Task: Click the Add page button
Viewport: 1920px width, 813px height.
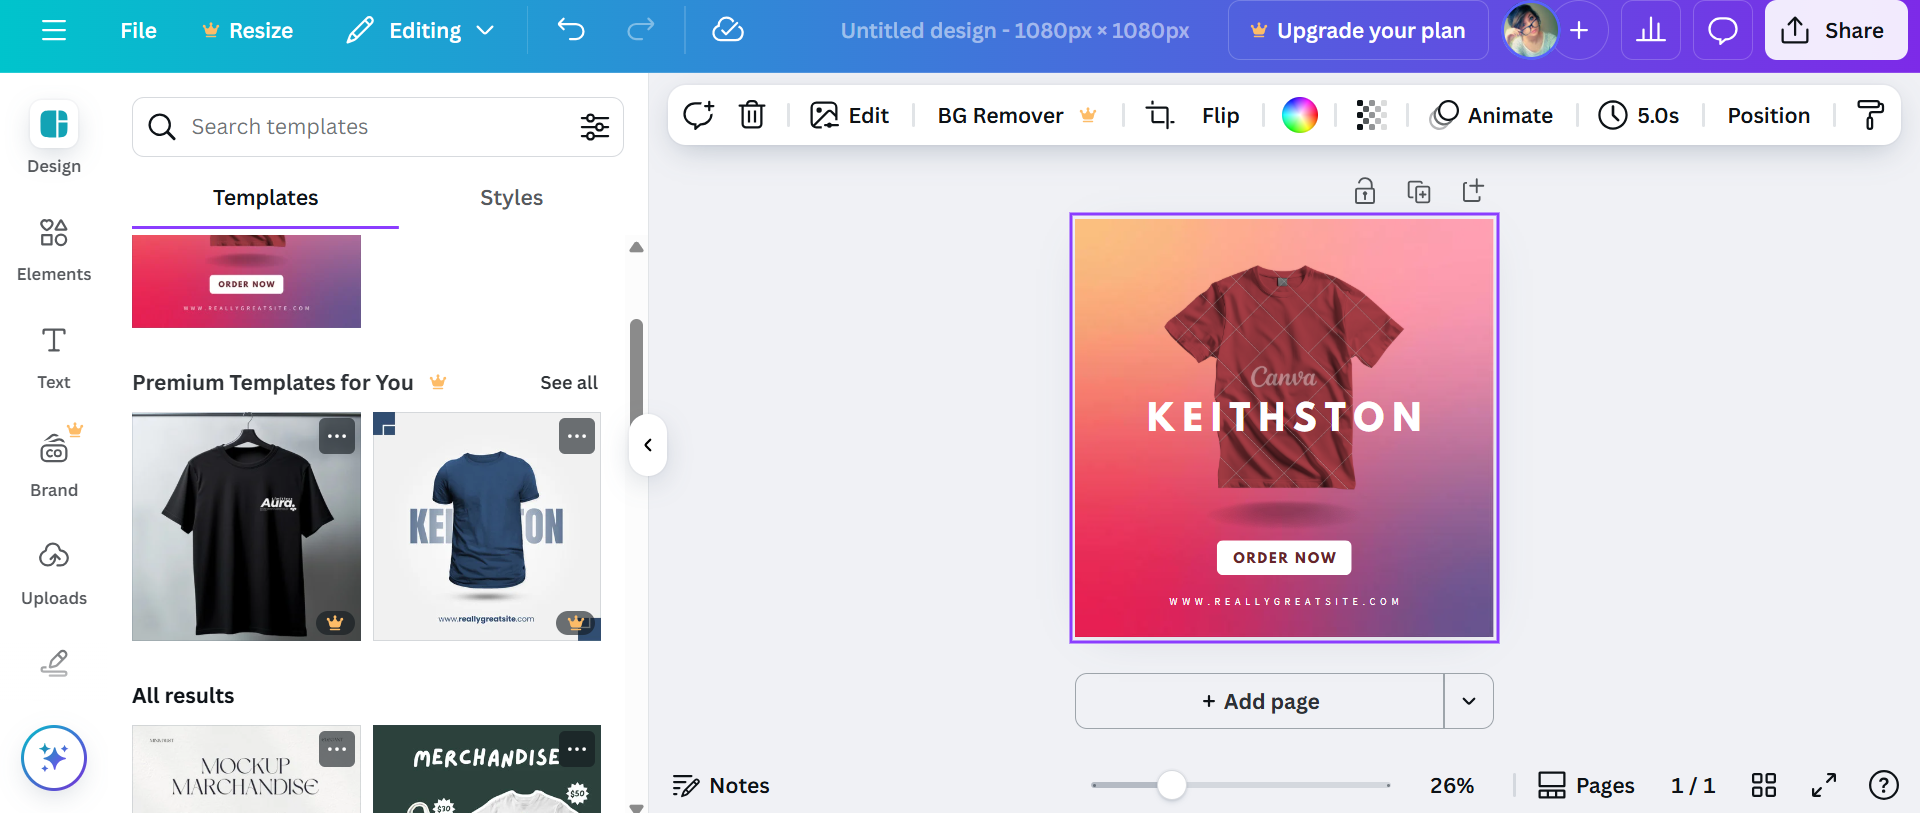Action: coord(1260,701)
